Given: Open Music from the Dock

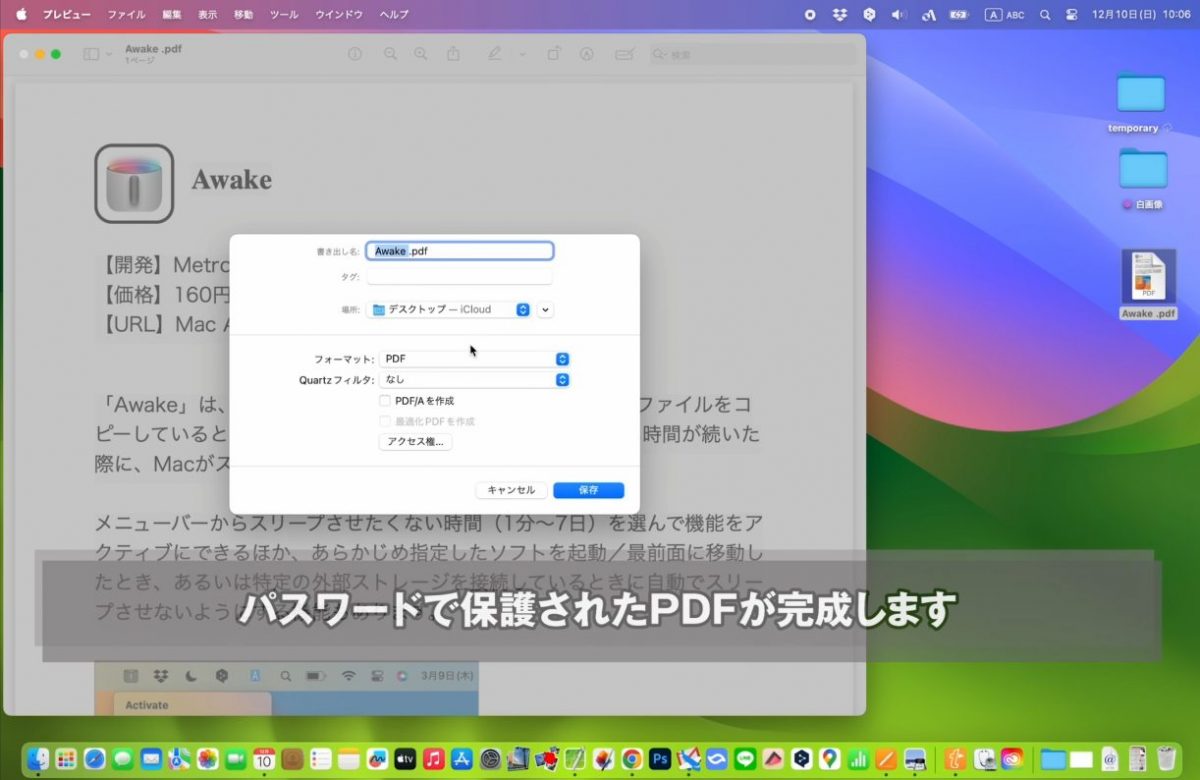Looking at the screenshot, I should (x=433, y=758).
